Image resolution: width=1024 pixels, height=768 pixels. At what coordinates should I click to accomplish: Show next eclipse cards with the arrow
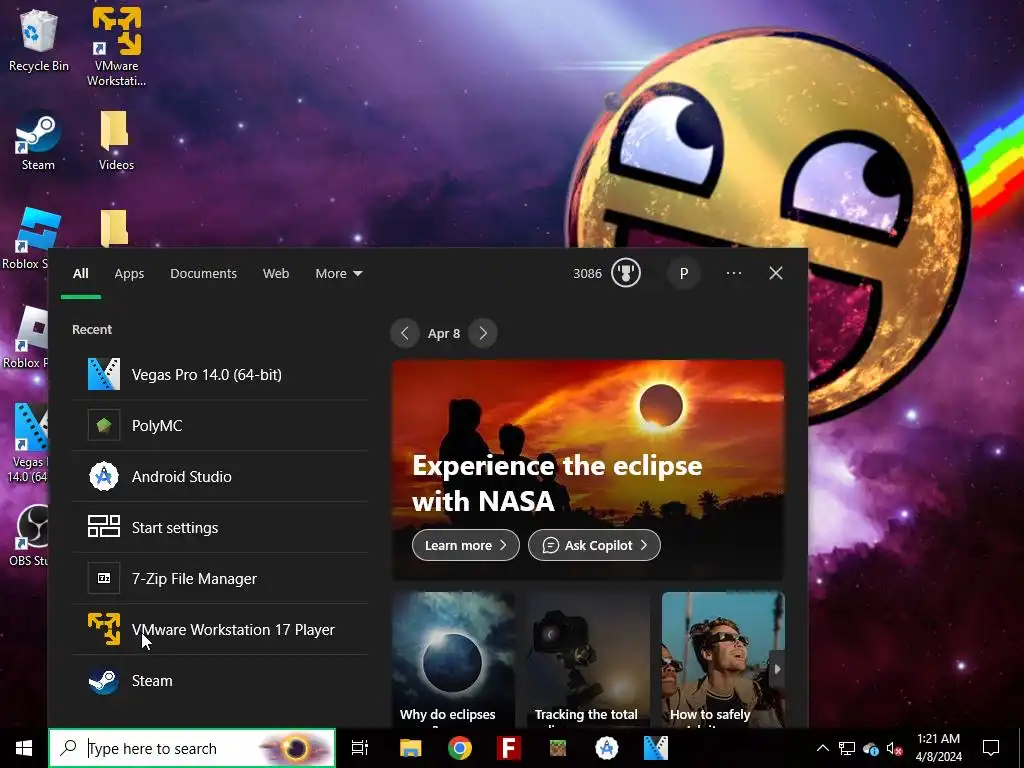[x=776, y=669]
